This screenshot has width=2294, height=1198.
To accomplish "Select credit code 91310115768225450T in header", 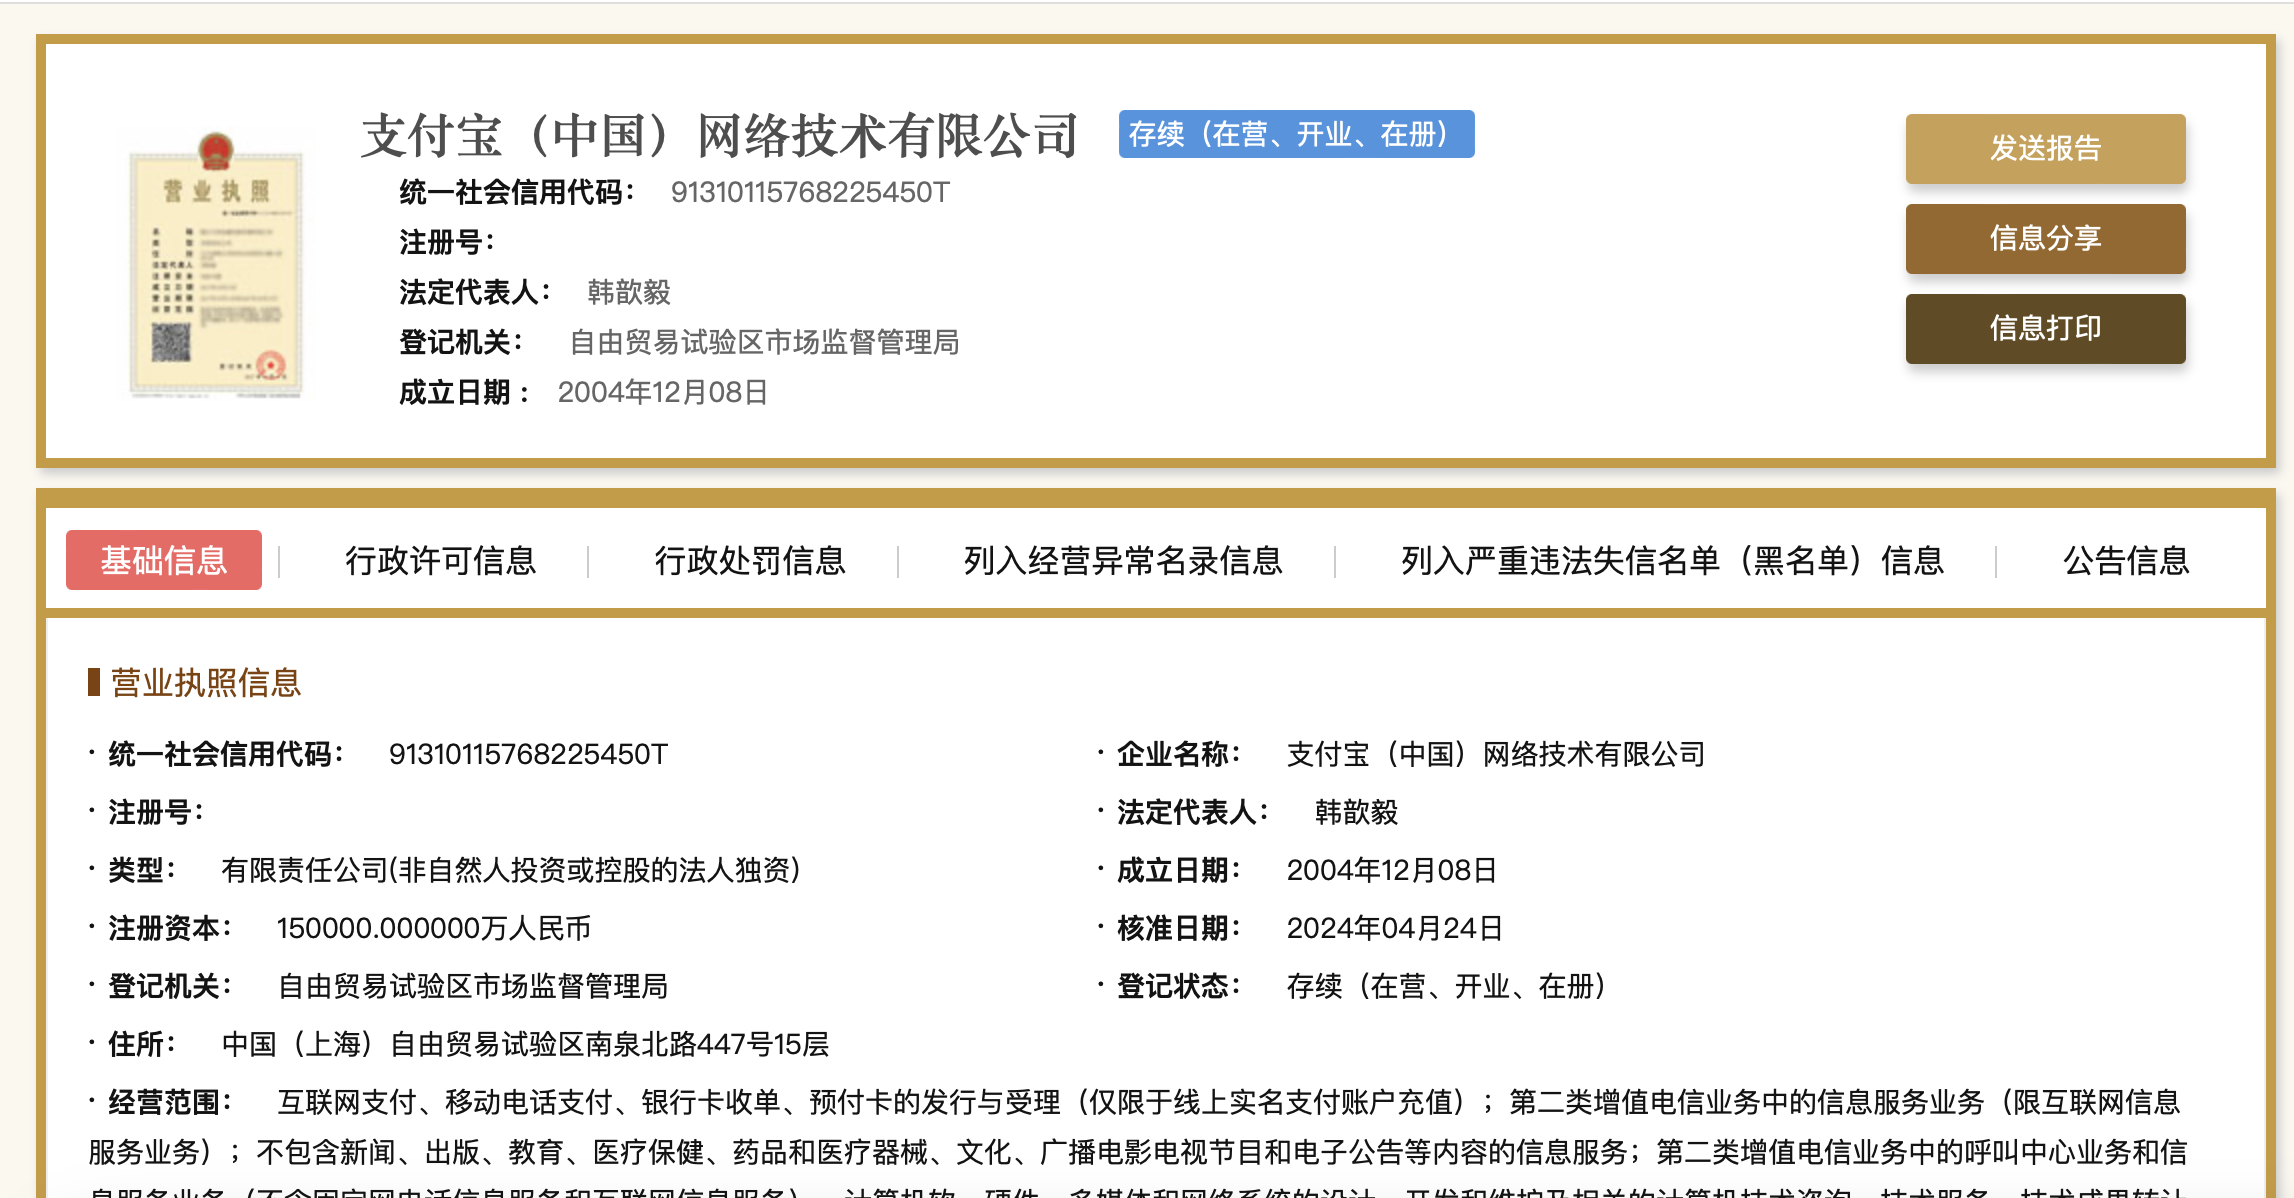I will pyautogui.click(x=810, y=192).
